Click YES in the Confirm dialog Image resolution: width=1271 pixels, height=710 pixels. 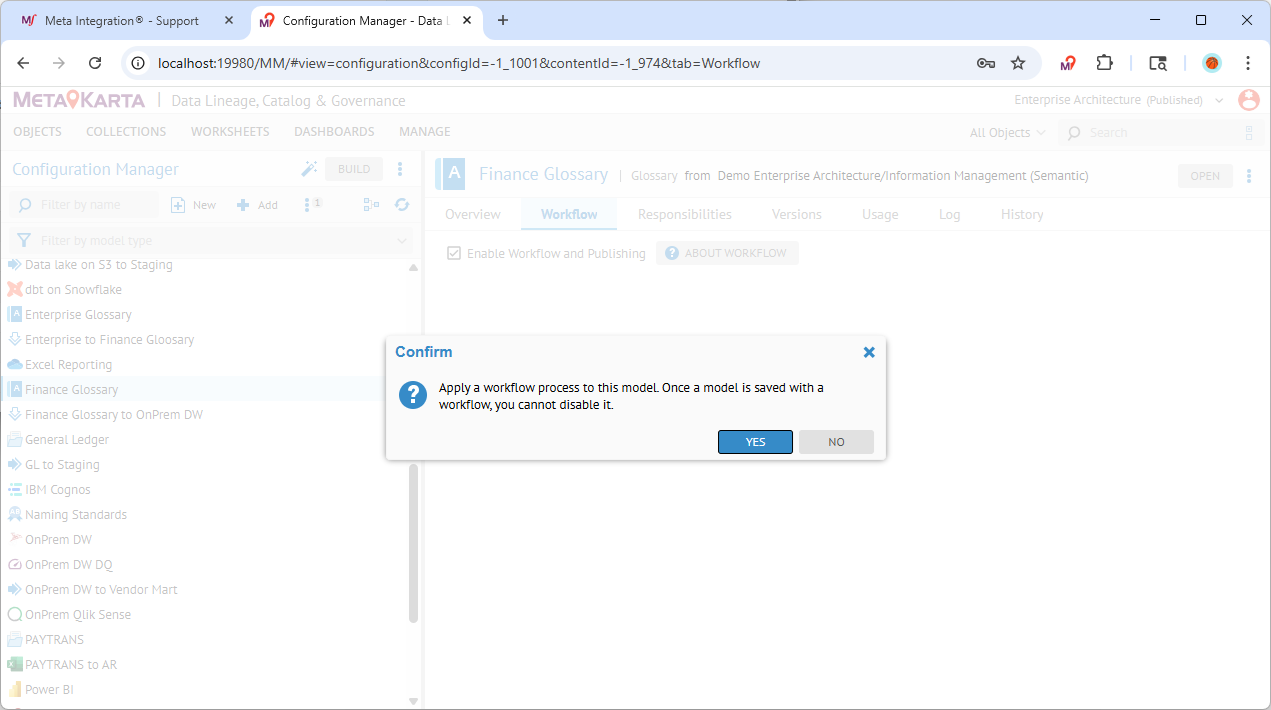coord(755,442)
